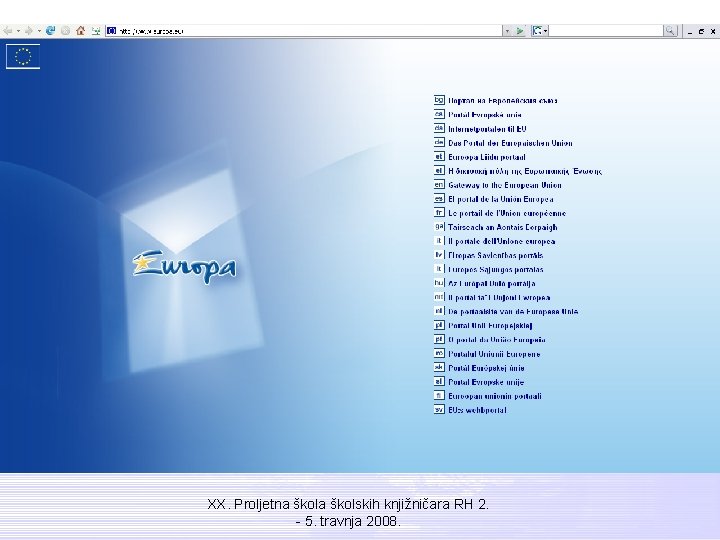
Task: Open 'El portal de la Unión Europea' link
Action: click(501, 199)
